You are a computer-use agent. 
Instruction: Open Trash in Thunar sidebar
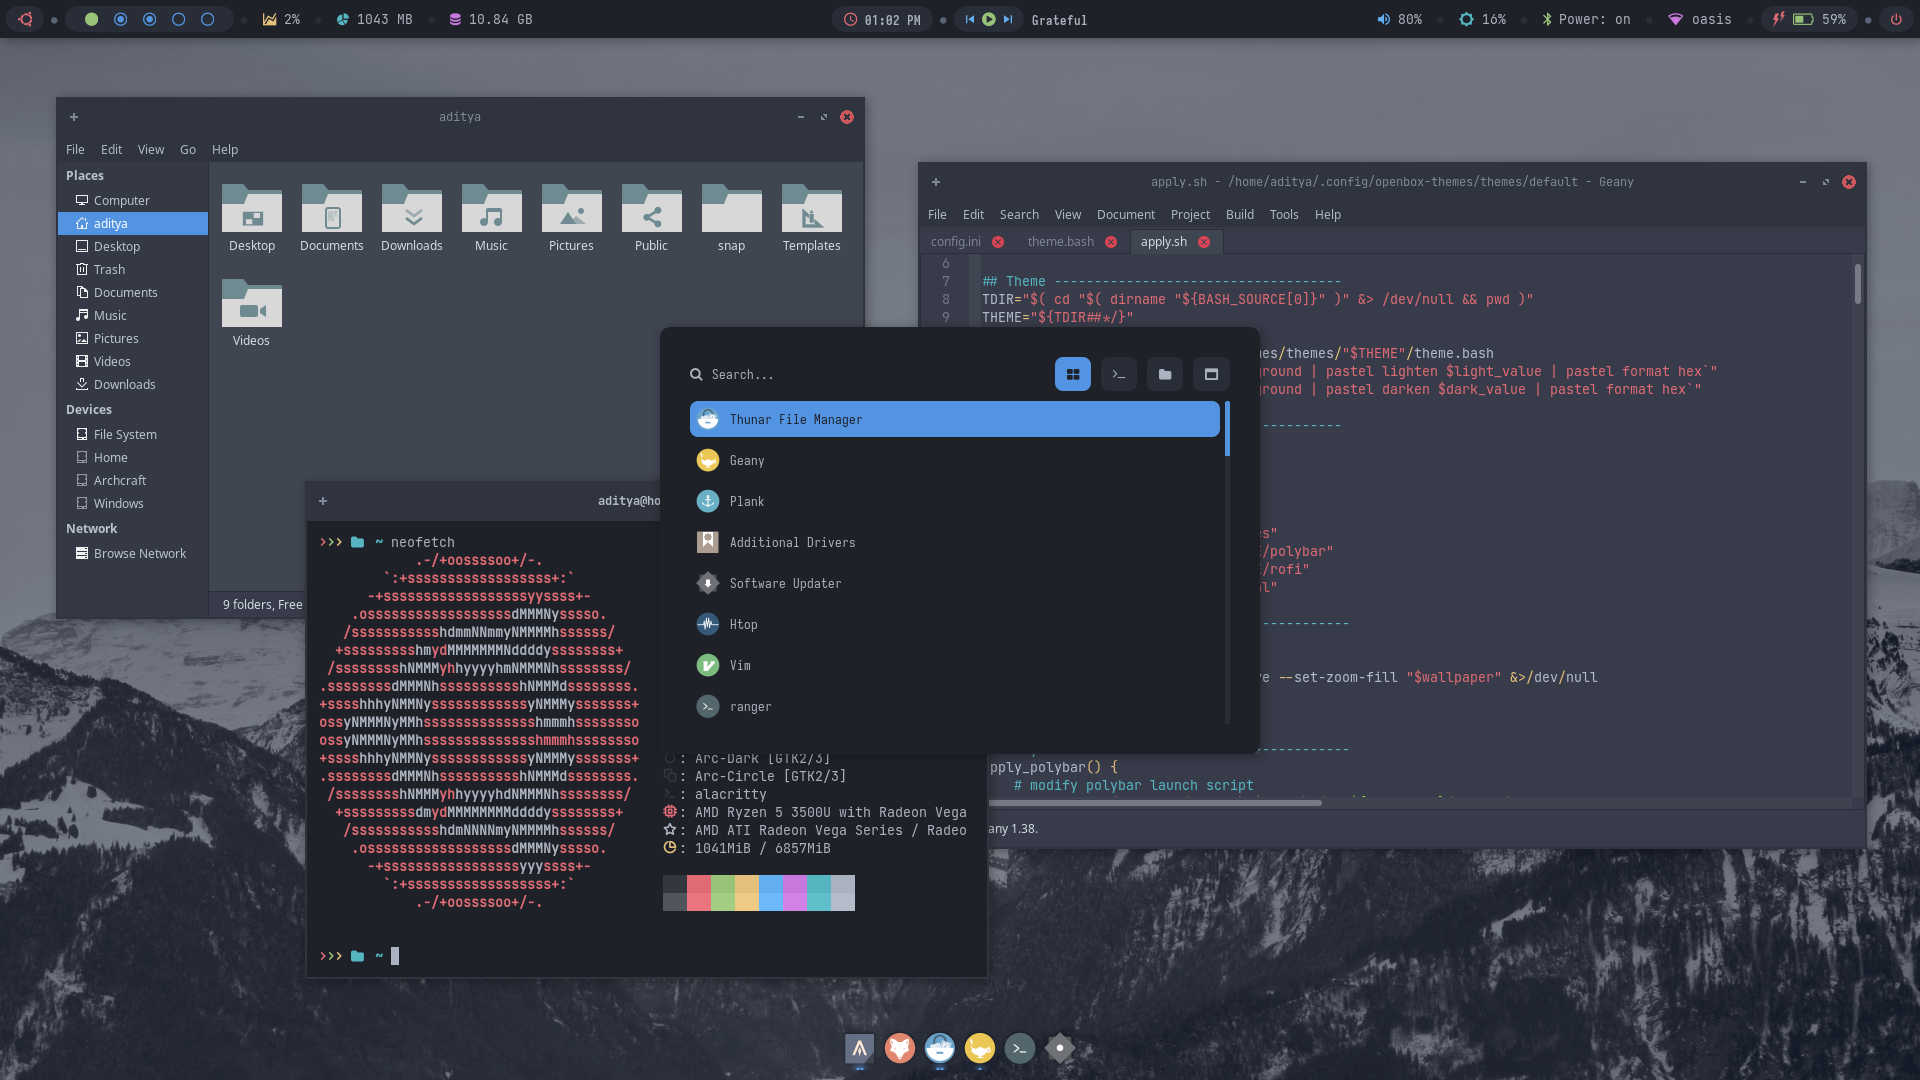[109, 269]
